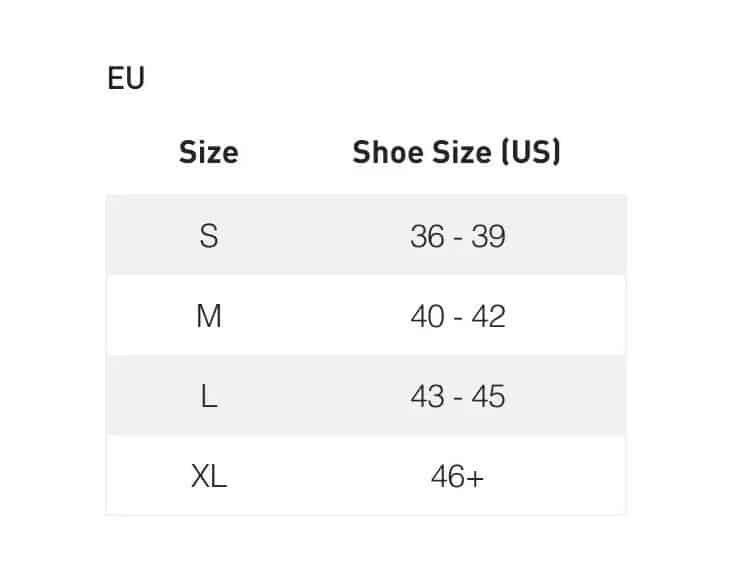Select the S size cell
The width and height of the screenshot is (731, 580).
point(208,236)
